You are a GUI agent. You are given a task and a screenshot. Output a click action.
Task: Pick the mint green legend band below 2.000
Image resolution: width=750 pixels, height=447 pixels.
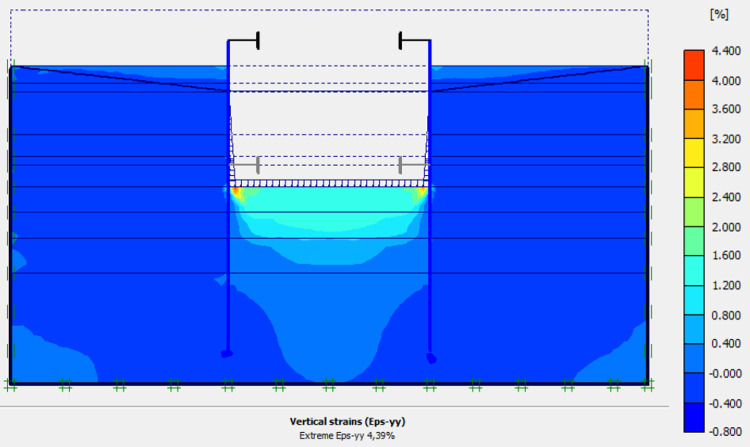694,241
